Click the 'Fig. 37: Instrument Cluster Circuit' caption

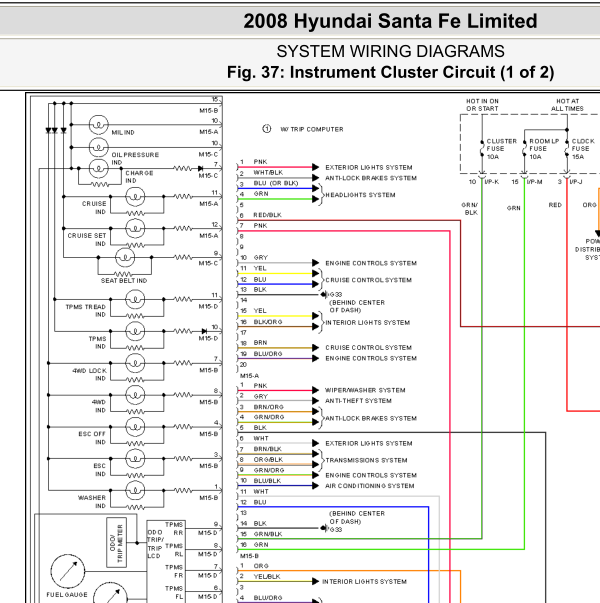(x=390, y=73)
